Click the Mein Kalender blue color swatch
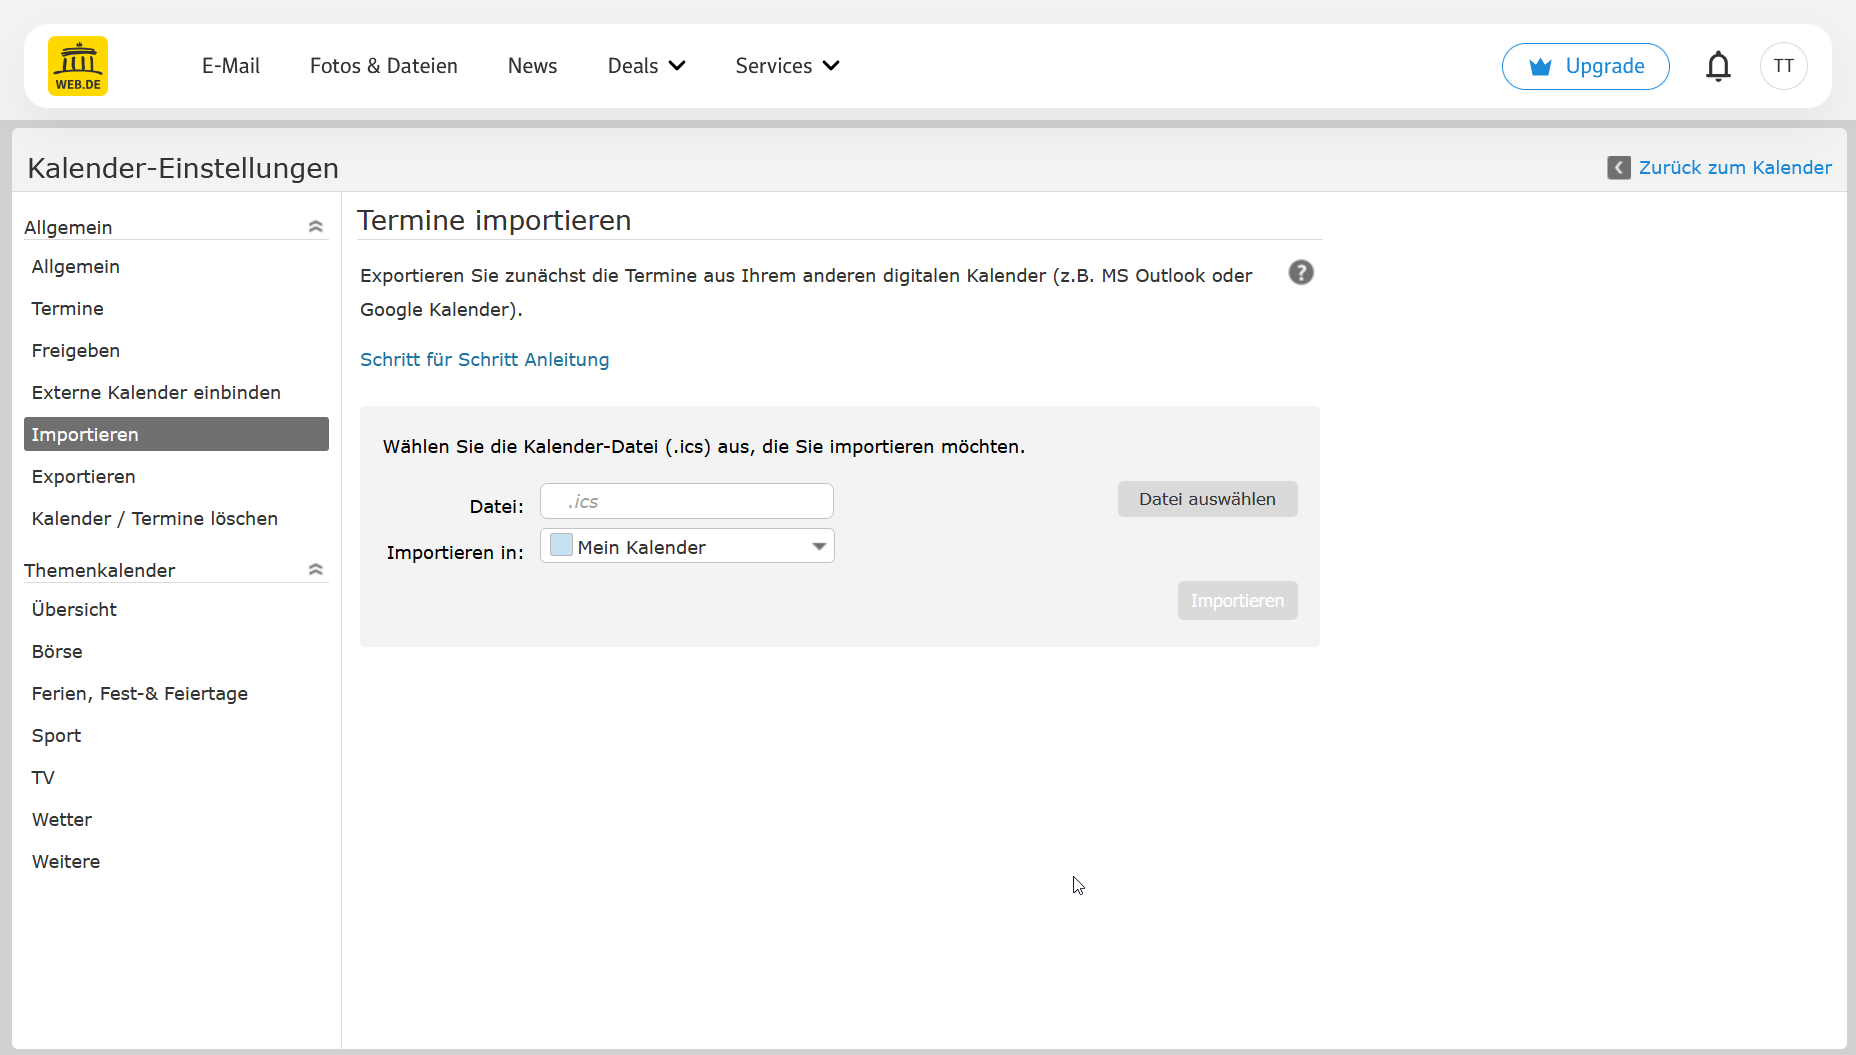1856x1055 pixels. click(561, 546)
